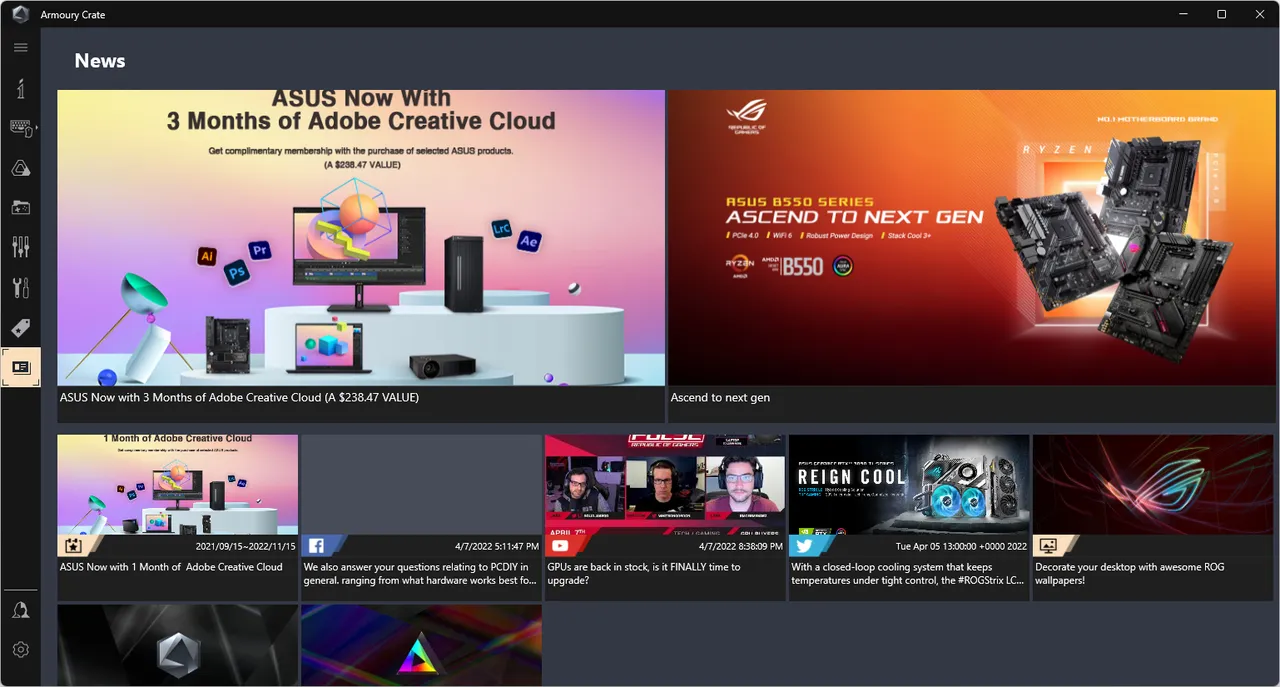The height and width of the screenshot is (687, 1280).
Task: Open the Aura Sync page
Action: coord(20,168)
